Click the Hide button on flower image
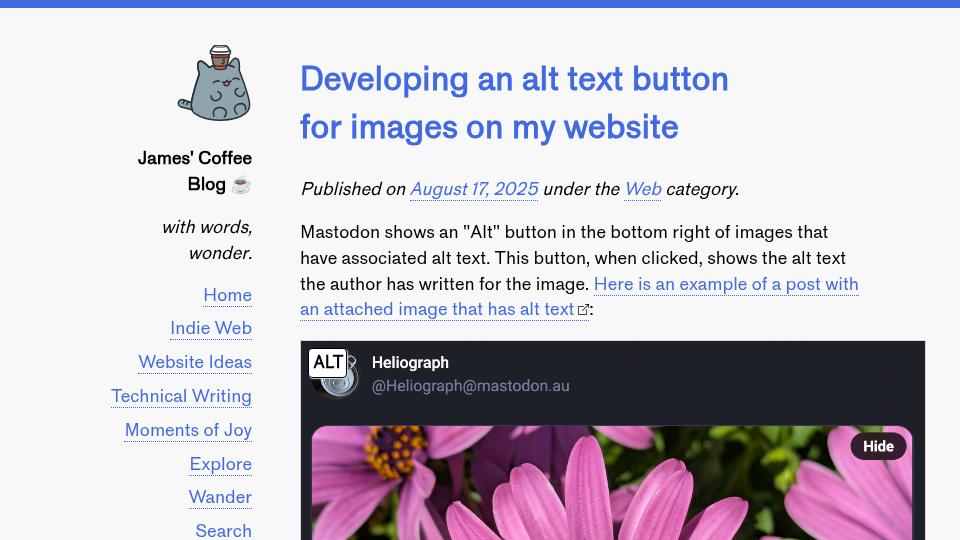This screenshot has width=960, height=540. (878, 446)
